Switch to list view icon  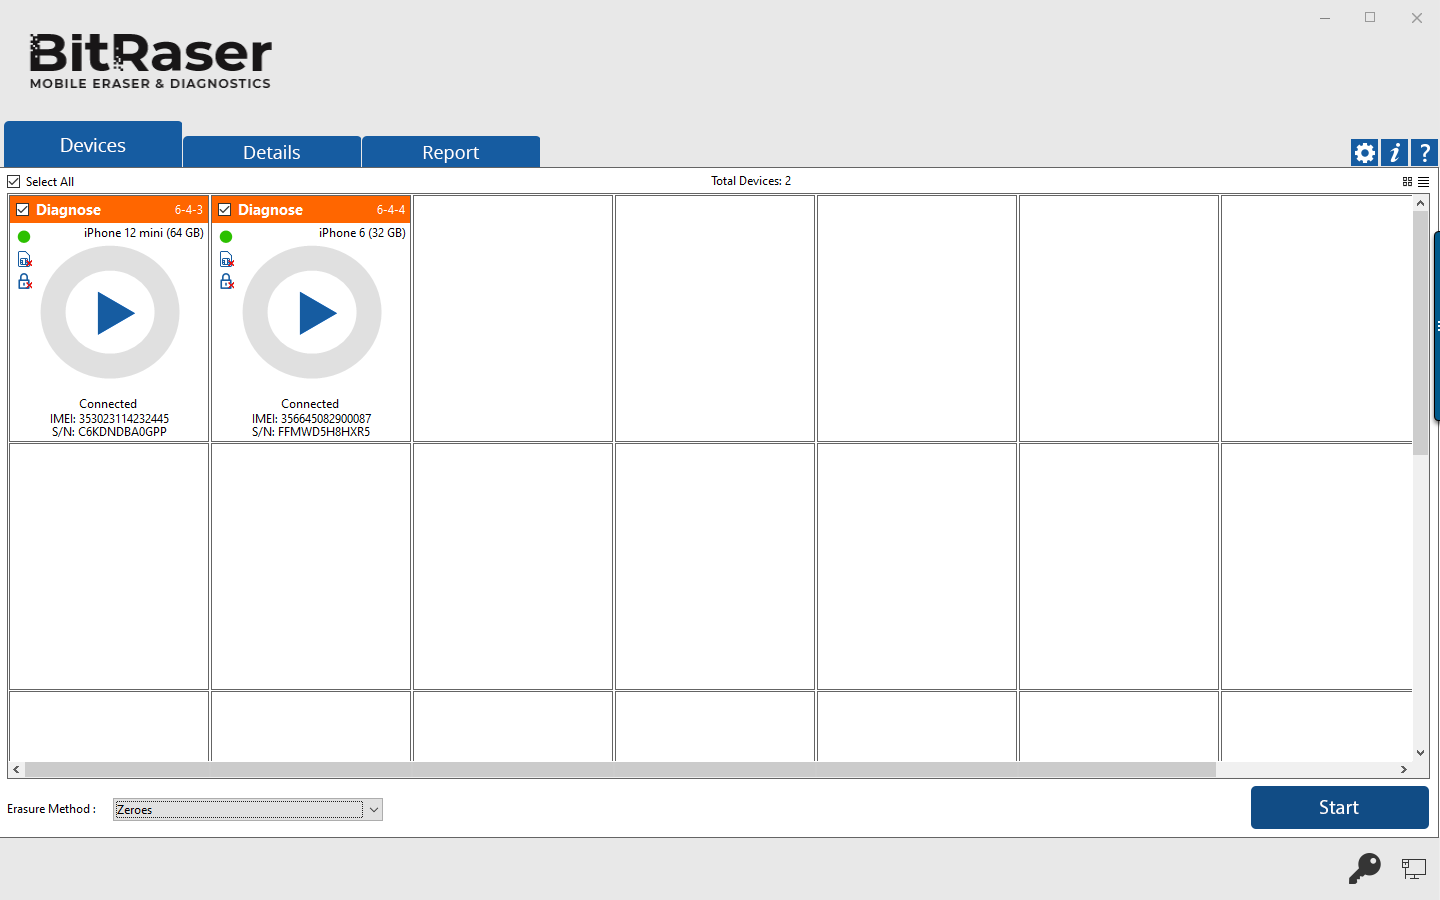[x=1423, y=182]
